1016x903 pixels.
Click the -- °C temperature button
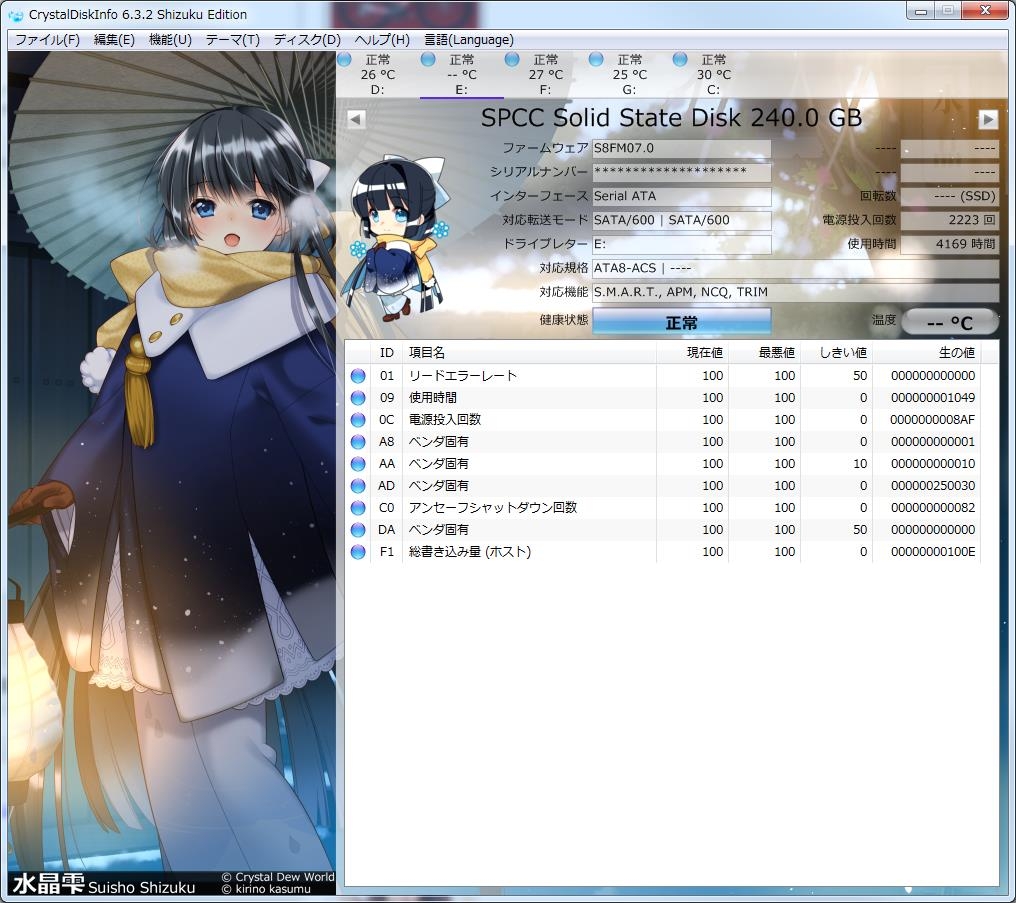[x=949, y=322]
